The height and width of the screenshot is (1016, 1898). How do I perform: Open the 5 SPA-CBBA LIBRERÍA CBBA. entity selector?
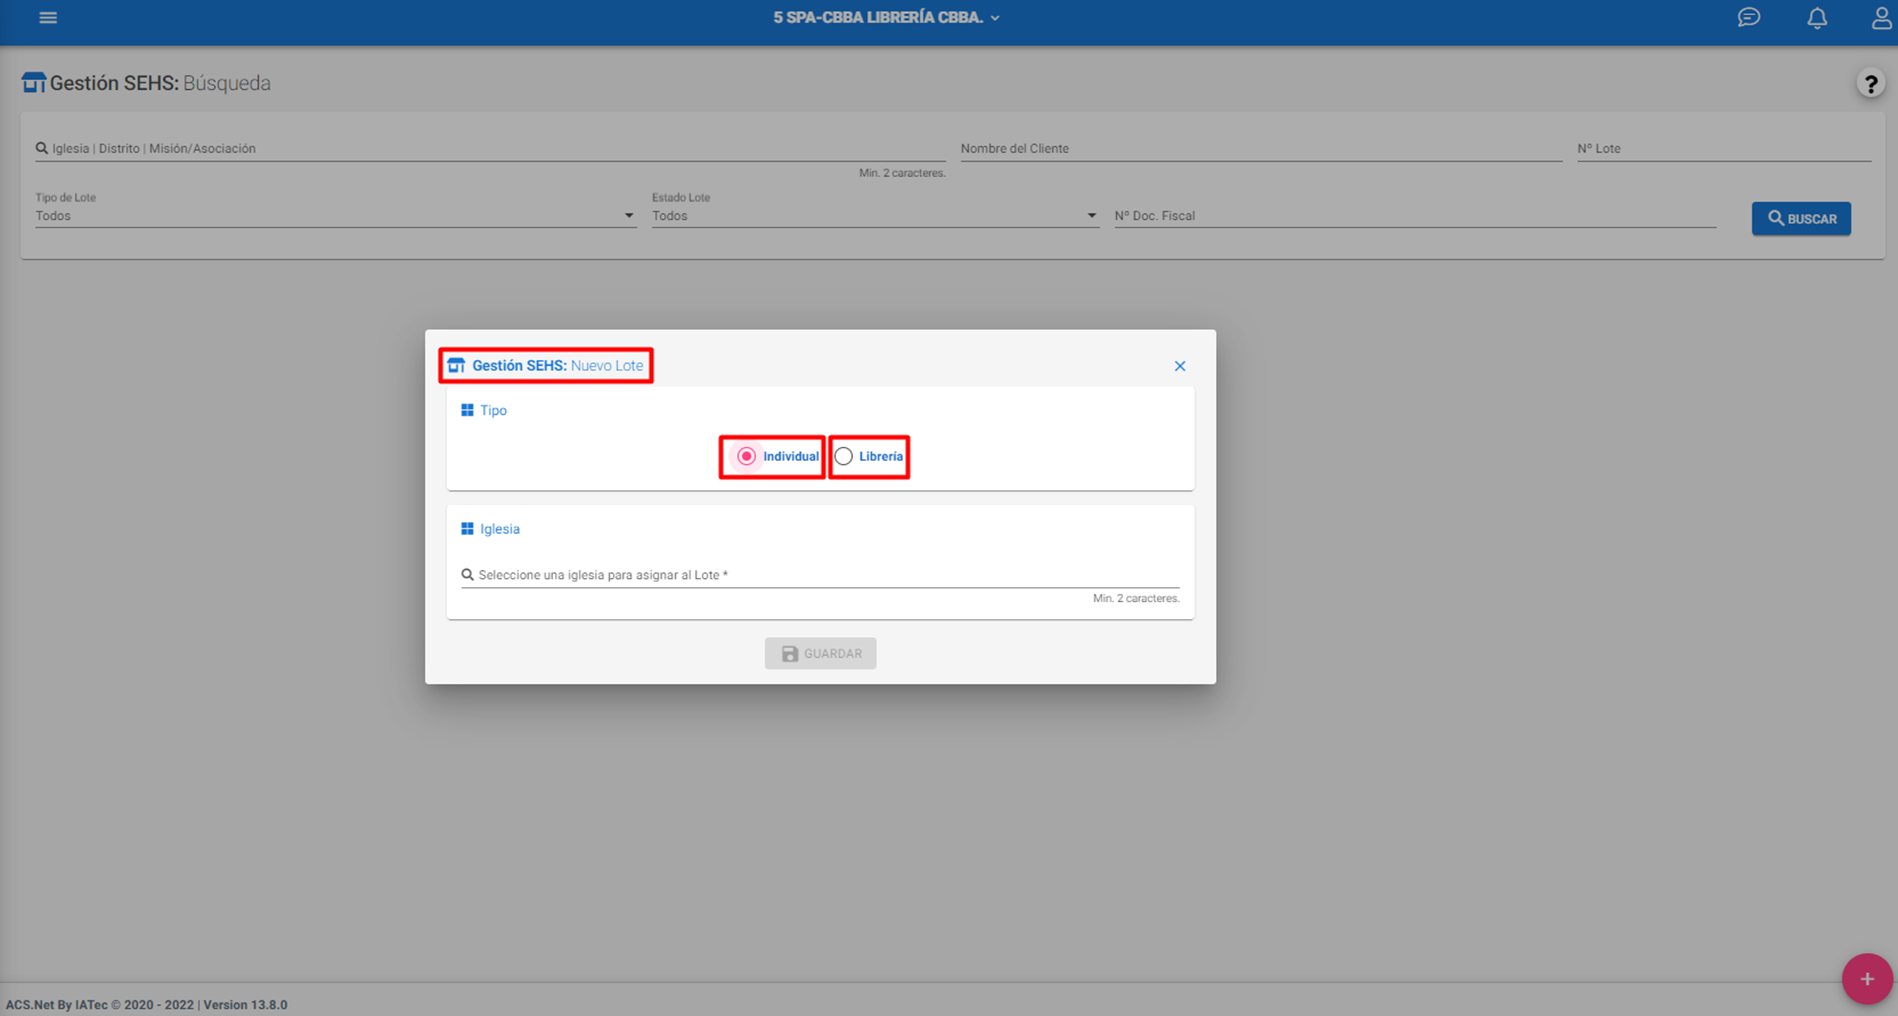(886, 18)
